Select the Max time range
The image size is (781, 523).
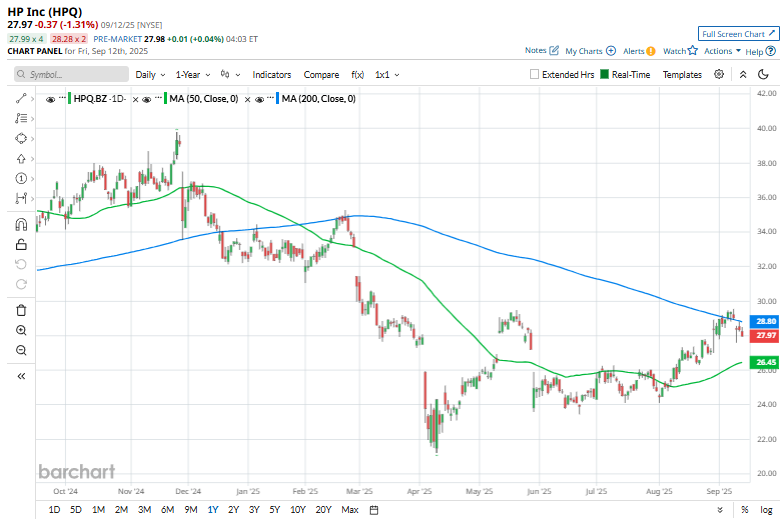pyautogui.click(x=350, y=510)
